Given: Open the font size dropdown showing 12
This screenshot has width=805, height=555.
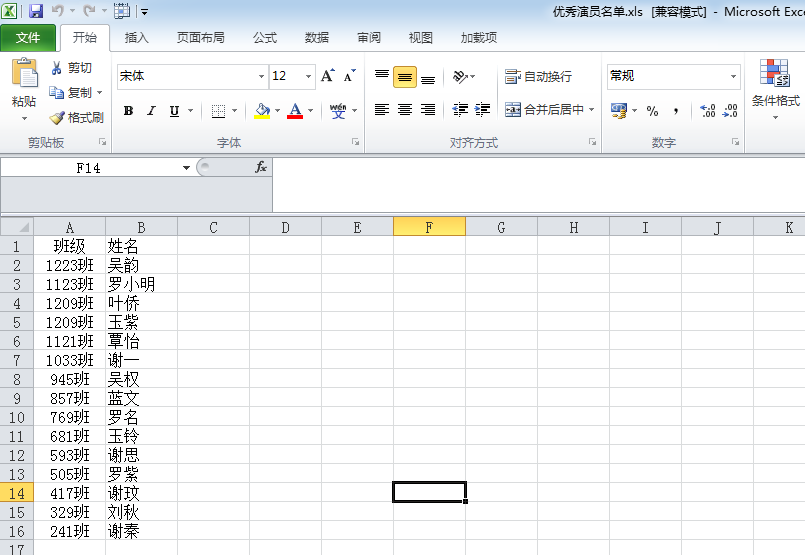Looking at the screenshot, I should click(308, 76).
